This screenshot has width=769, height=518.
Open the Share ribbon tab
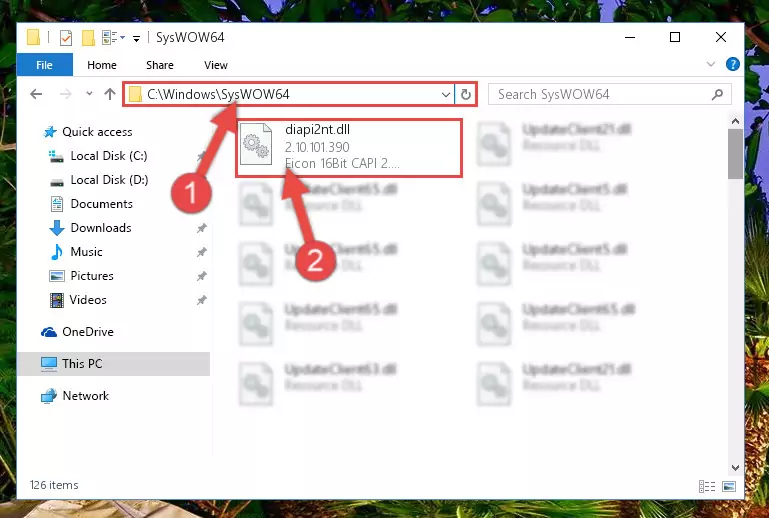[160, 65]
